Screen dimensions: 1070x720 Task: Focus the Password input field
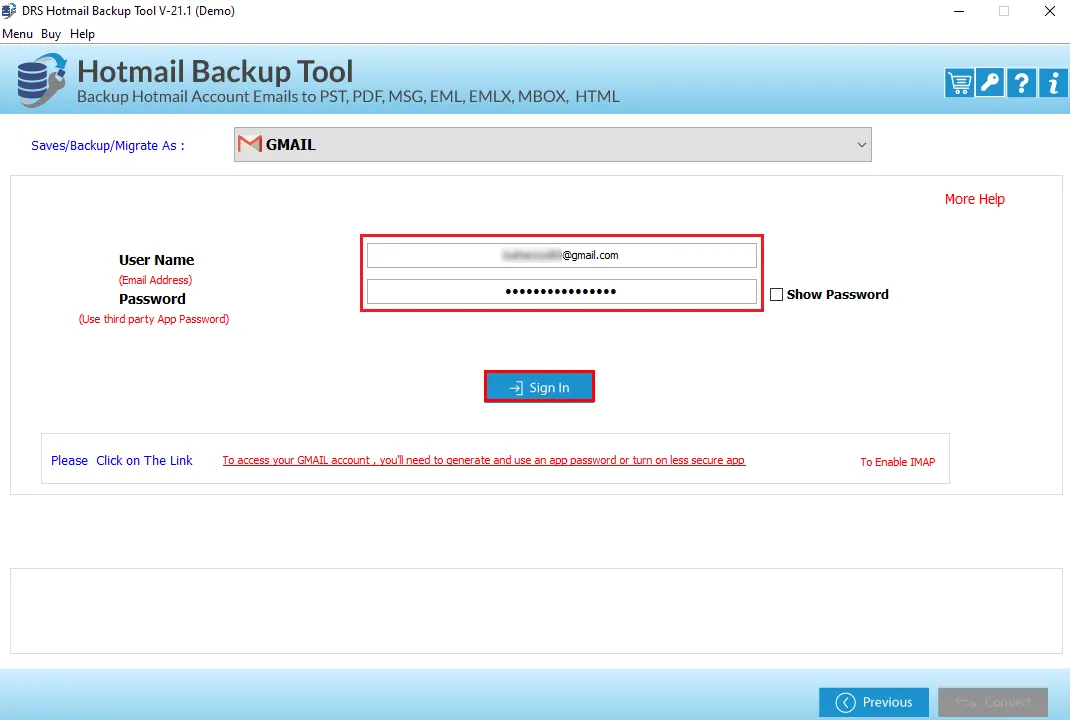[x=562, y=291]
